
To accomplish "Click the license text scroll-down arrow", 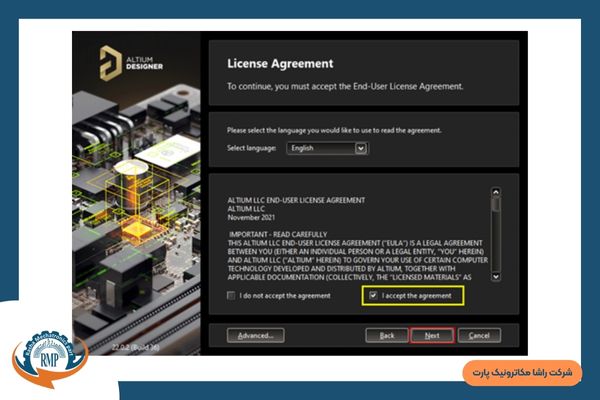I will click(x=496, y=275).
